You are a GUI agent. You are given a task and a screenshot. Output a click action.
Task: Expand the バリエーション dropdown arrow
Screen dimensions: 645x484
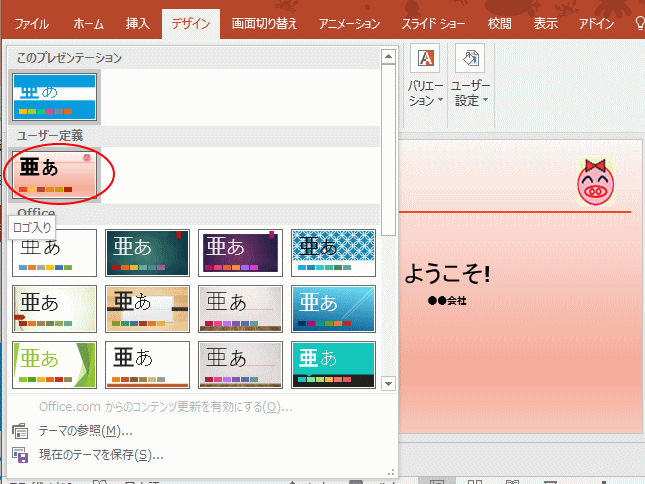pos(440,100)
